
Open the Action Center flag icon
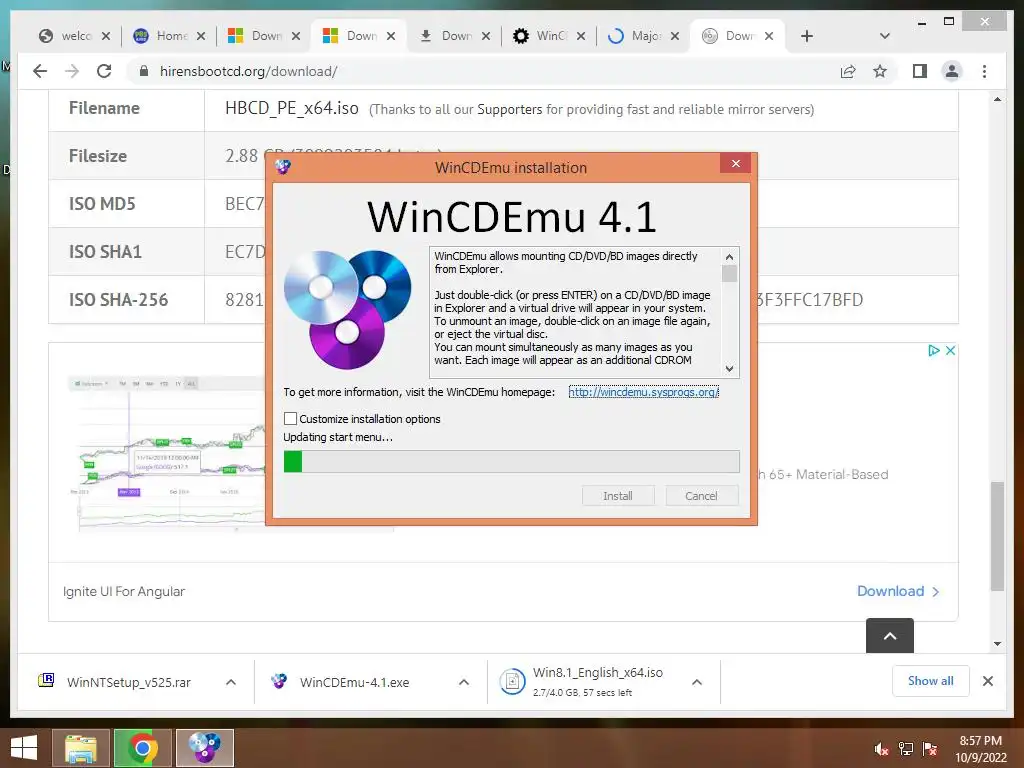[x=930, y=749]
